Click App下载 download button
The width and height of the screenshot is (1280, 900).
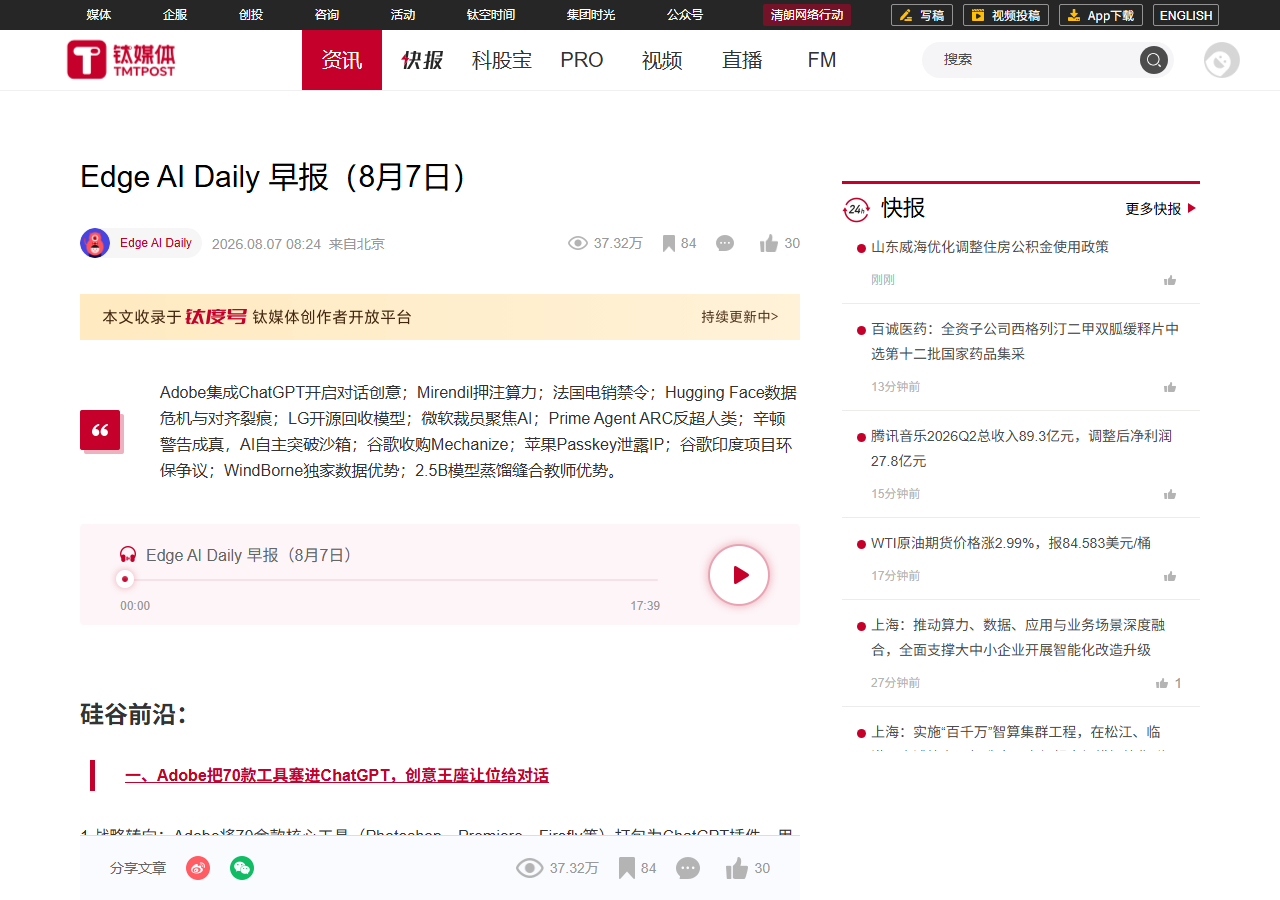tap(1101, 15)
